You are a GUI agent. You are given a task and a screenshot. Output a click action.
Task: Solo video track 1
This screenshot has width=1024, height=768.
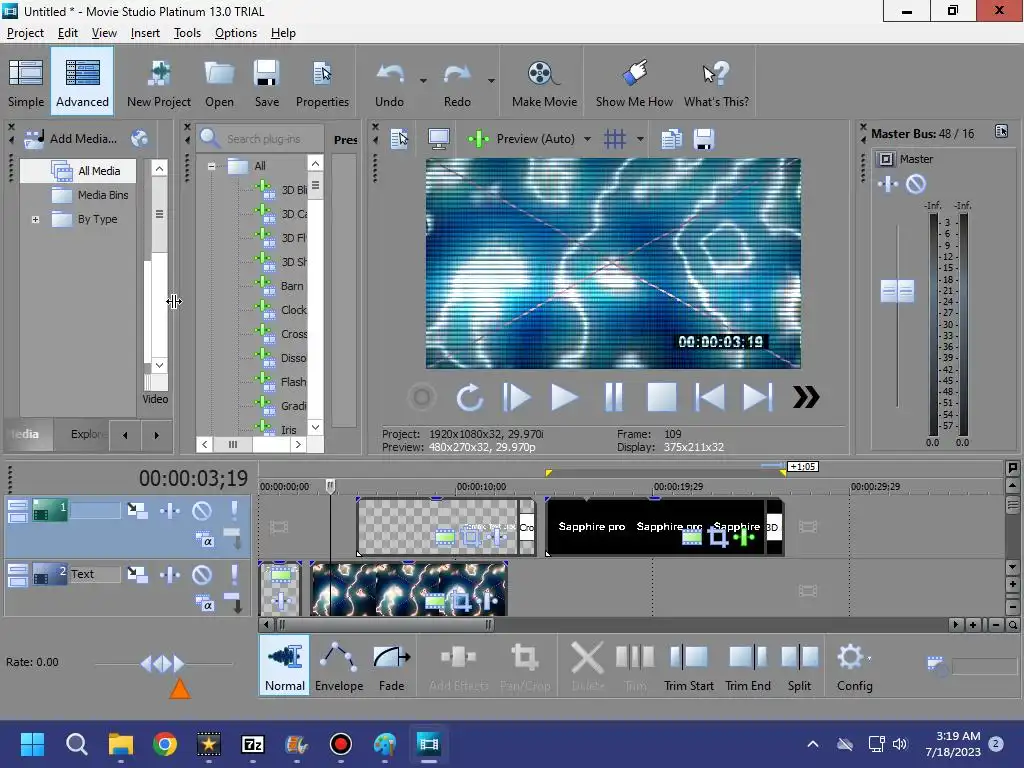(x=234, y=510)
